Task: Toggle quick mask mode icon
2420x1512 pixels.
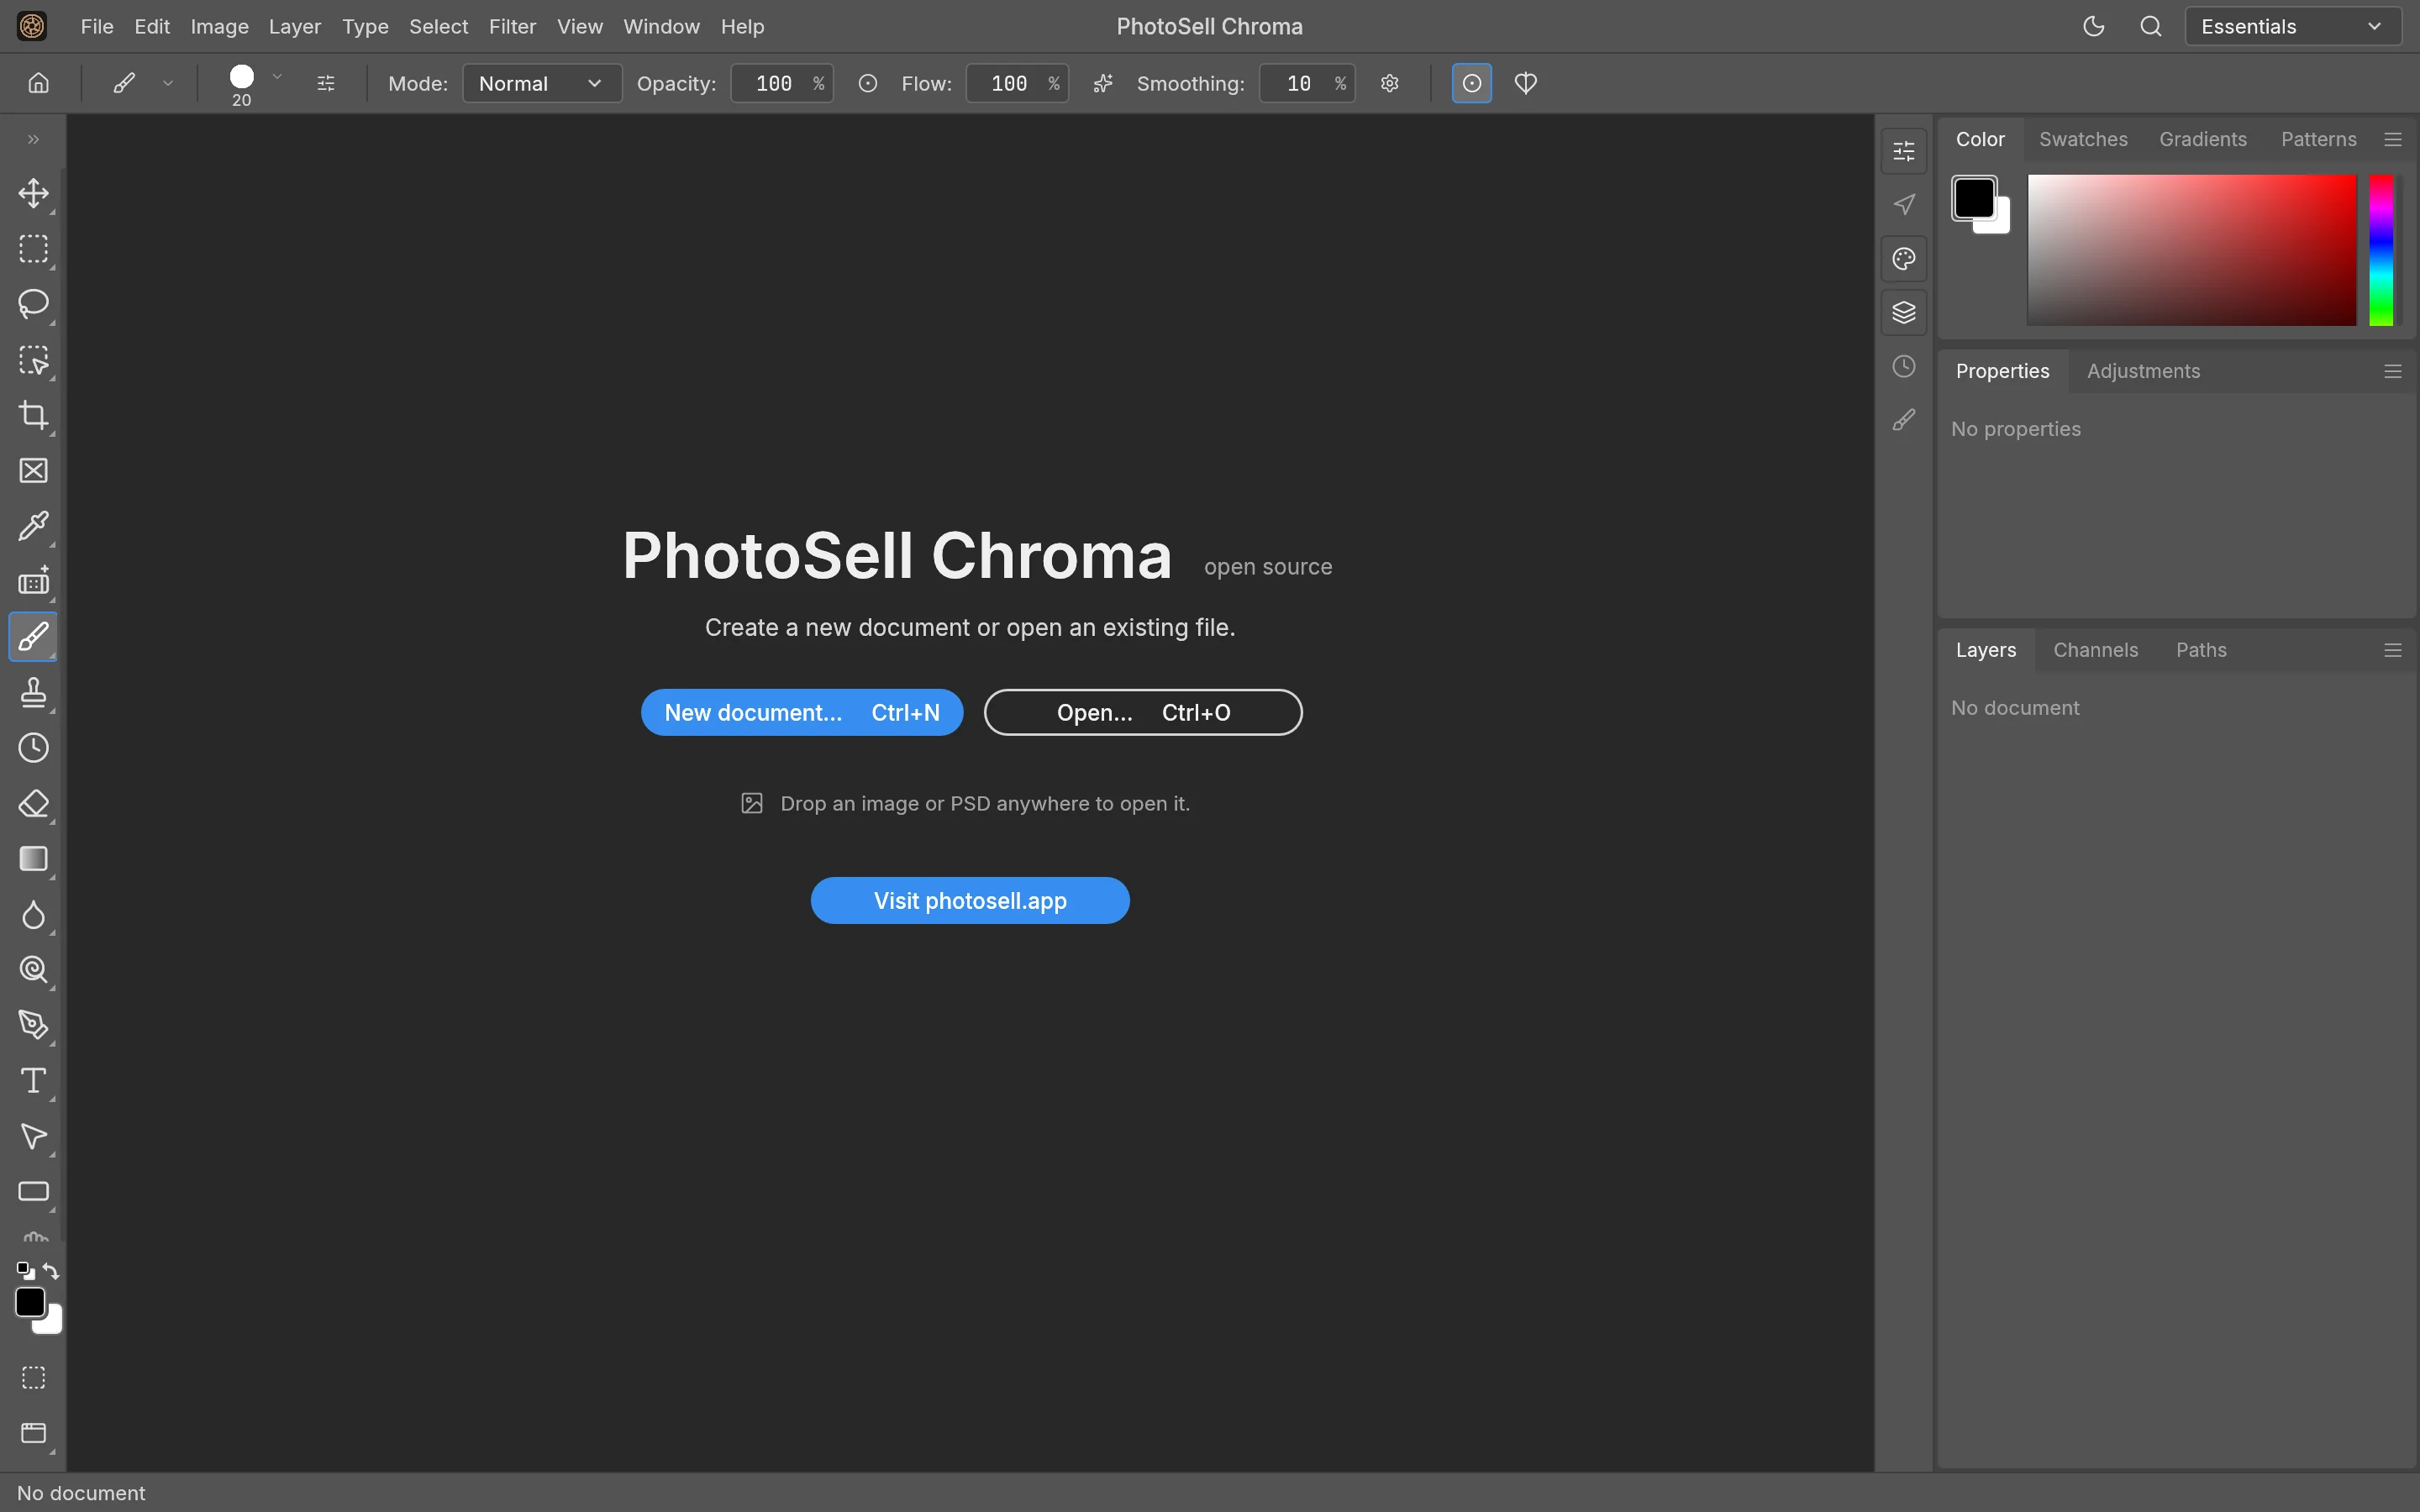Action: click(x=34, y=1378)
